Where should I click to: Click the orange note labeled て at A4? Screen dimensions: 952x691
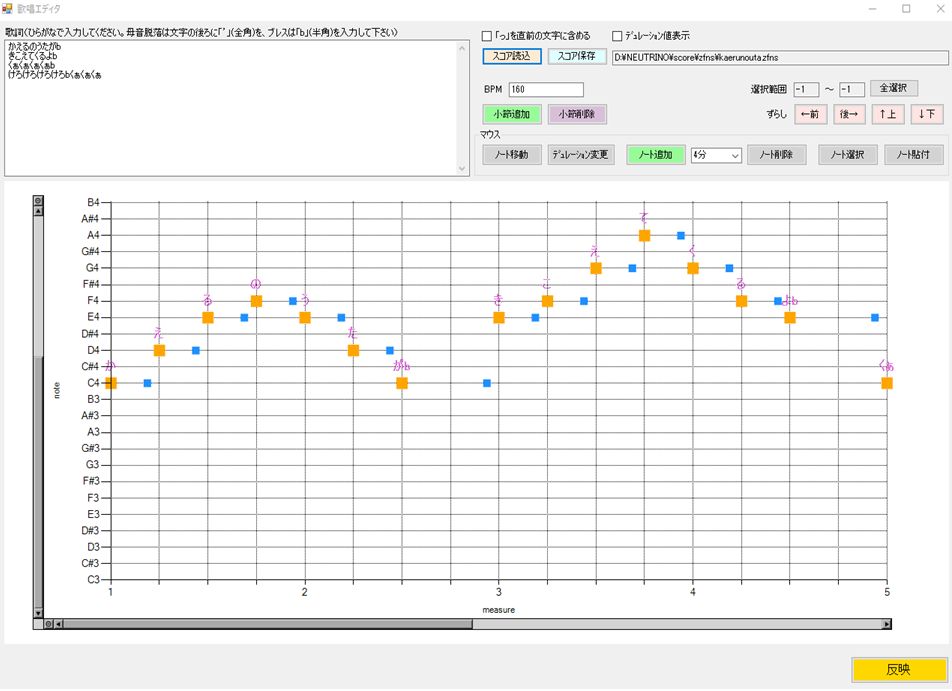[x=645, y=235]
